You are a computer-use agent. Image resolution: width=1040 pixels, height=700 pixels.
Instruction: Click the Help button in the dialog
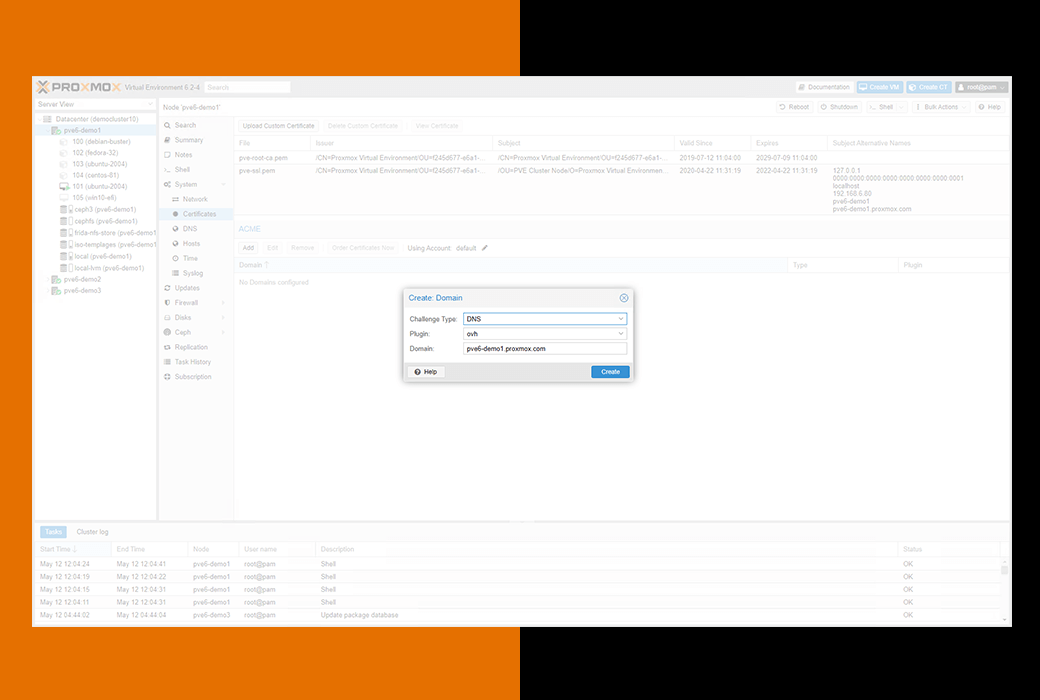[426, 372]
